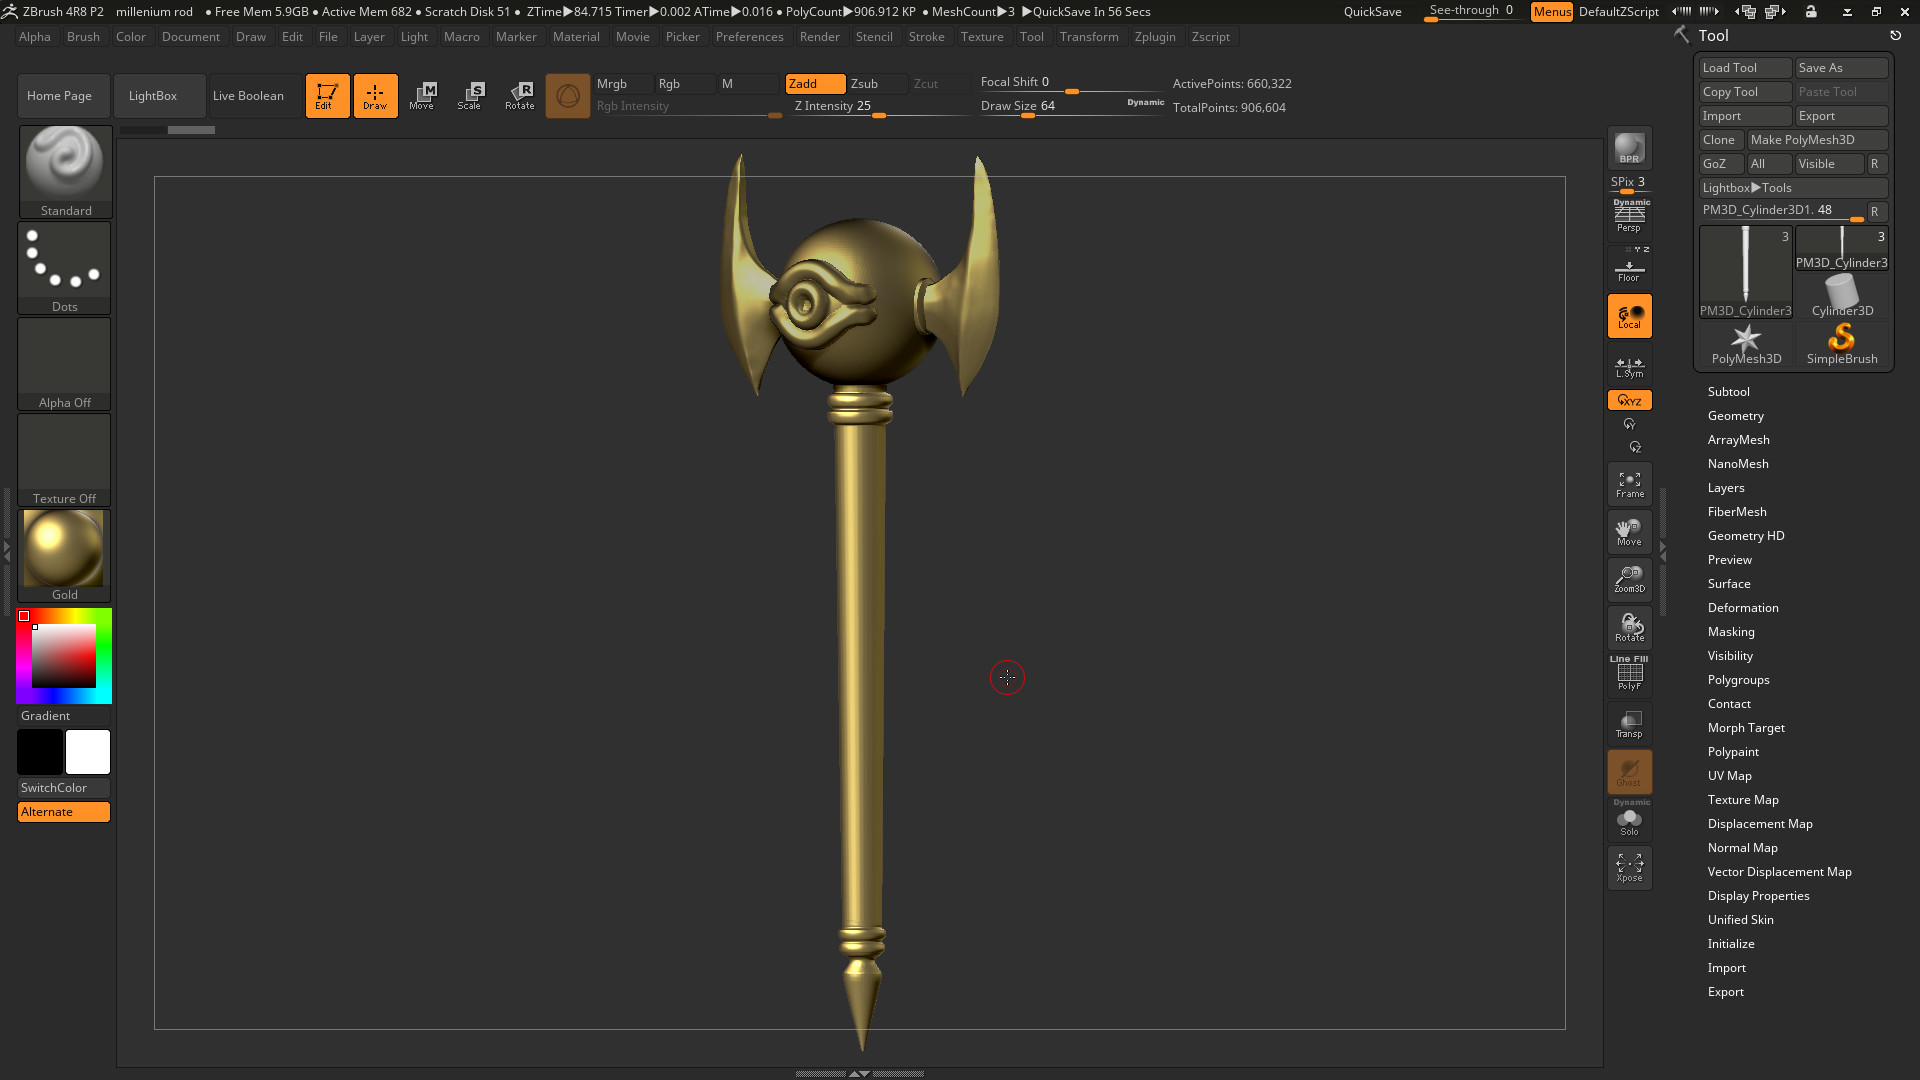
Task: Click the BPR render icon
Action: (x=1629, y=148)
